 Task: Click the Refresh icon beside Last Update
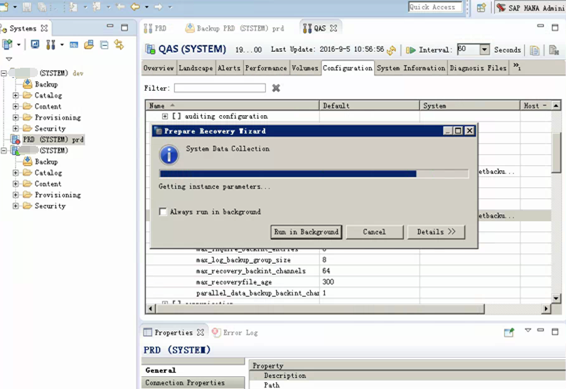point(391,50)
